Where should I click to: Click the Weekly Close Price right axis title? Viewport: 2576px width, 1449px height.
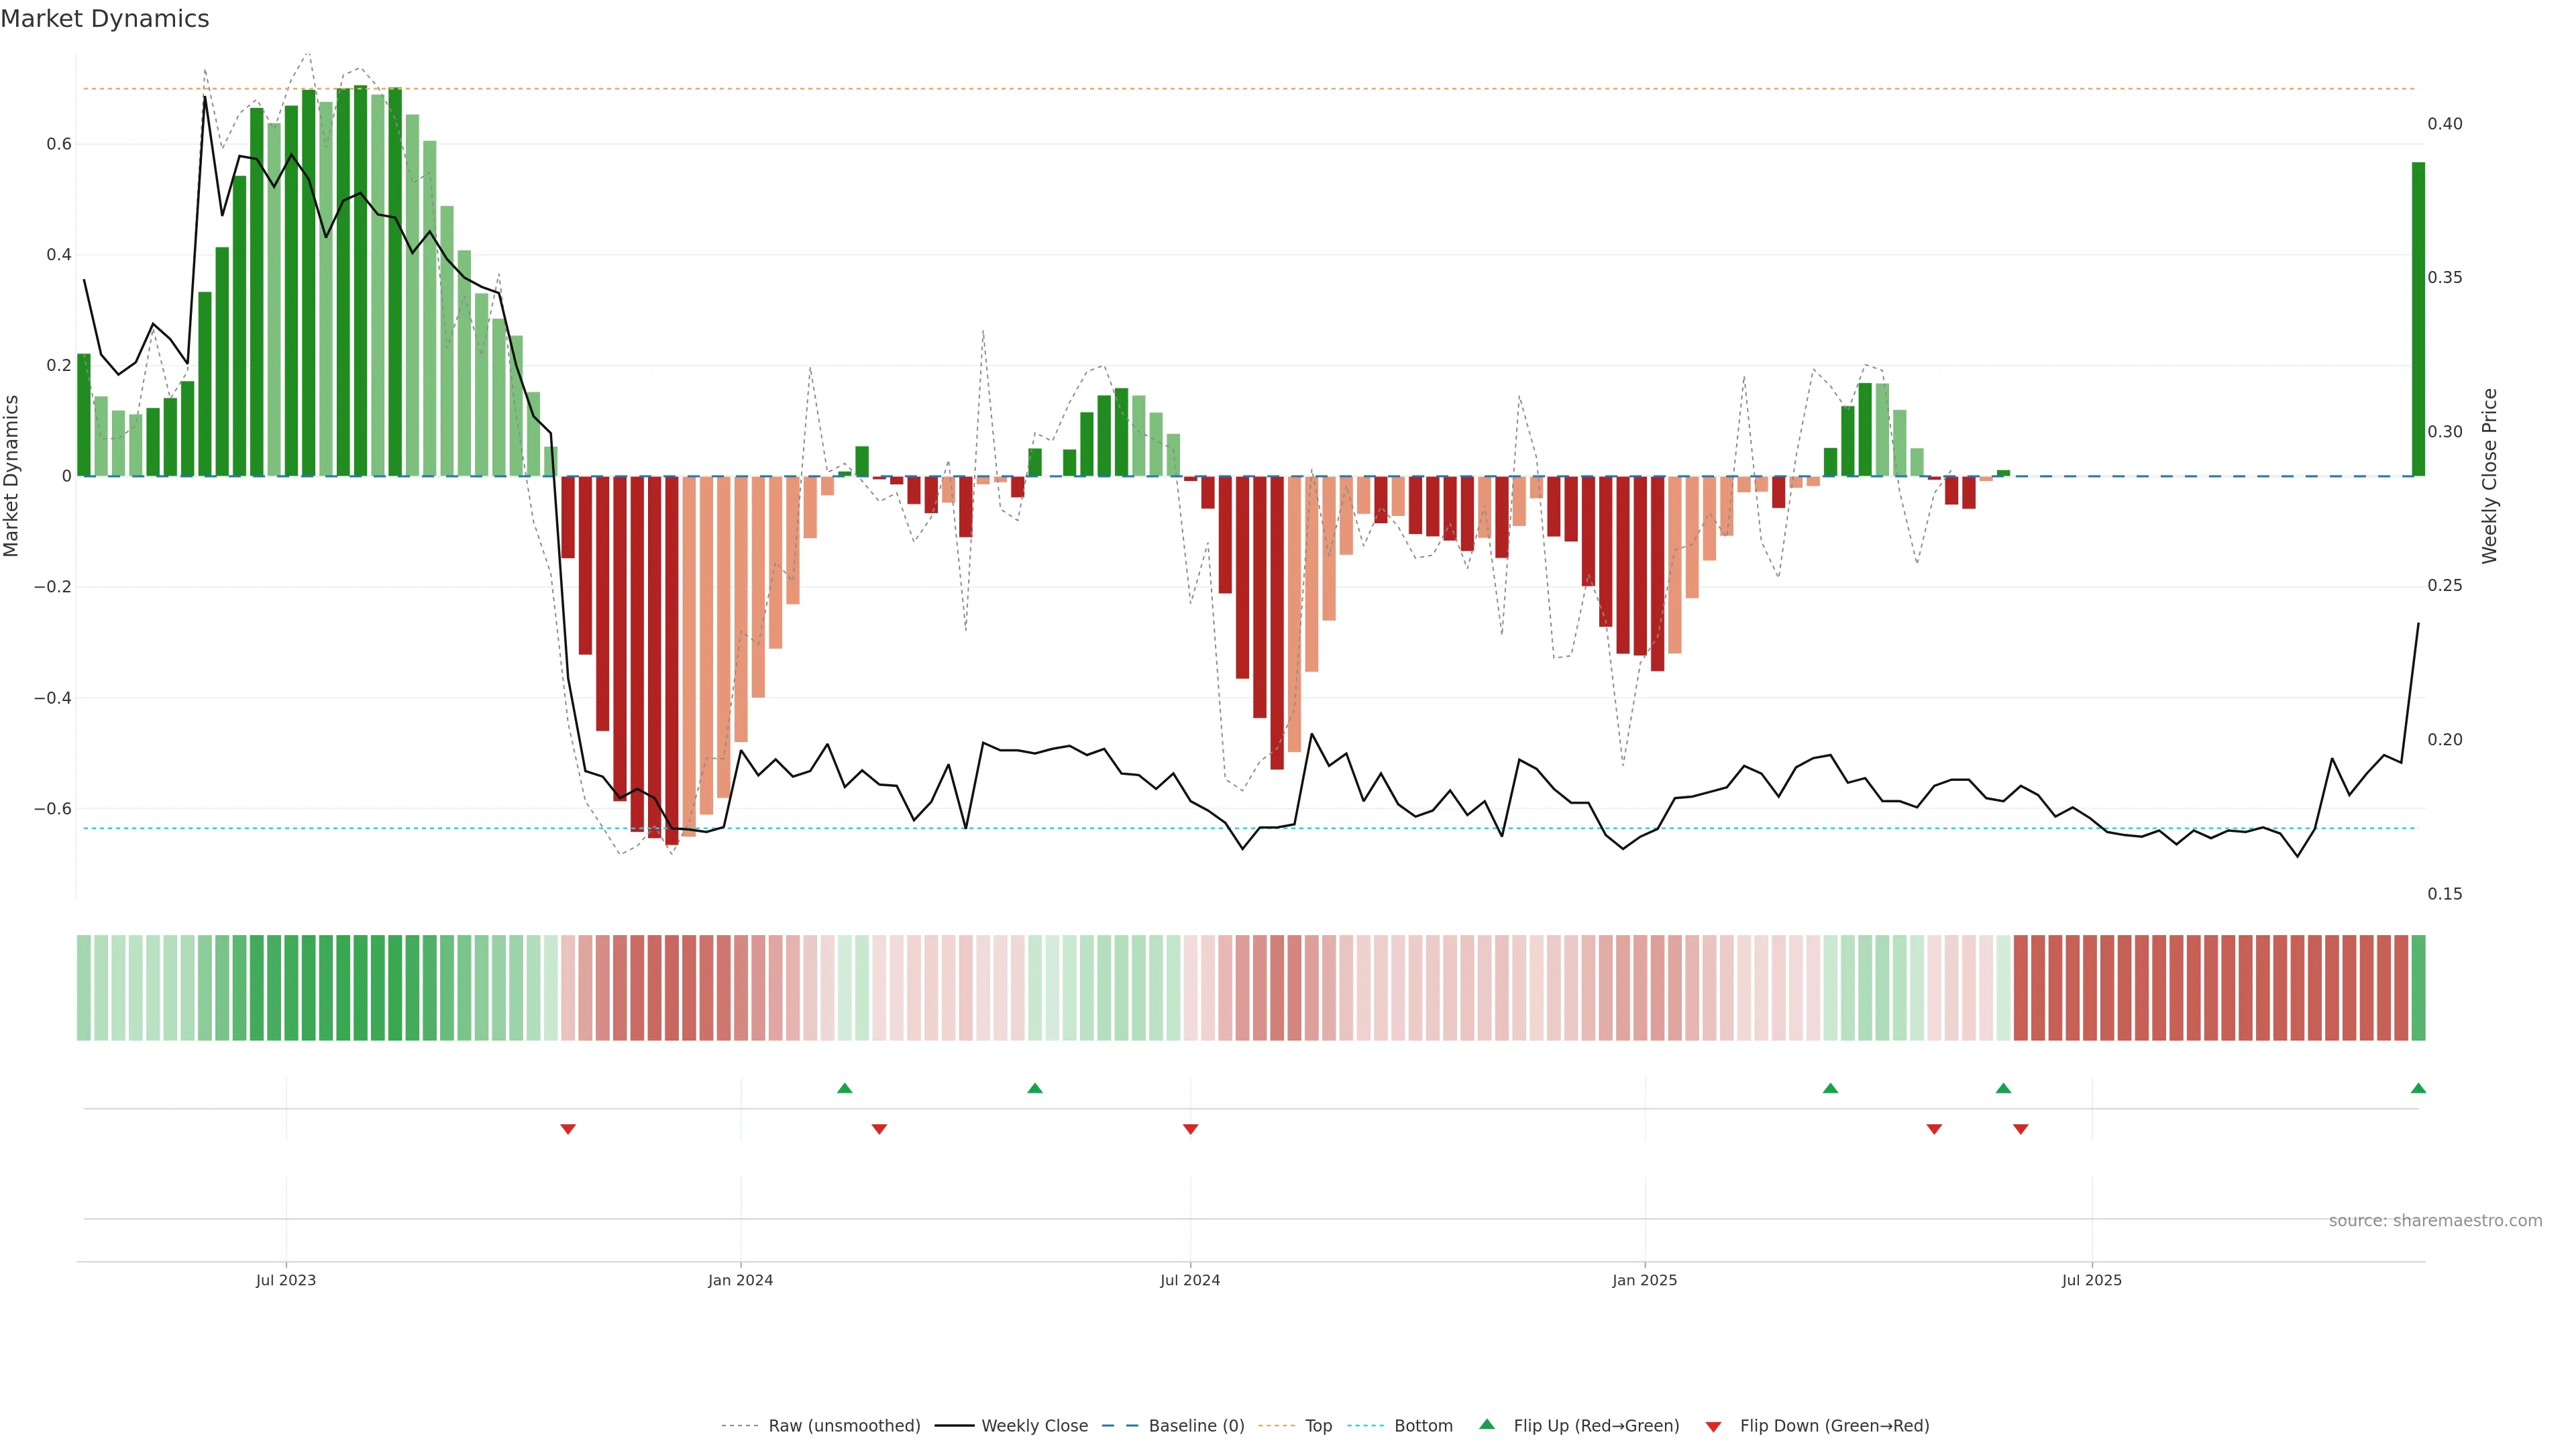coord(2489,476)
